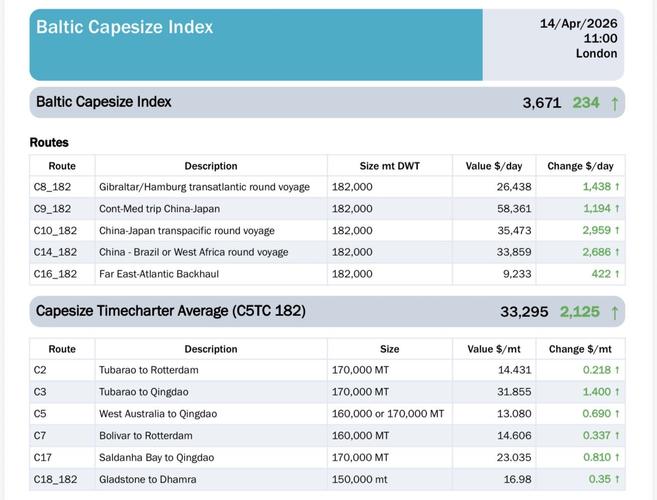Click the West Australia to Qingdao description
Screen dimensions: 657x500
click(157, 414)
